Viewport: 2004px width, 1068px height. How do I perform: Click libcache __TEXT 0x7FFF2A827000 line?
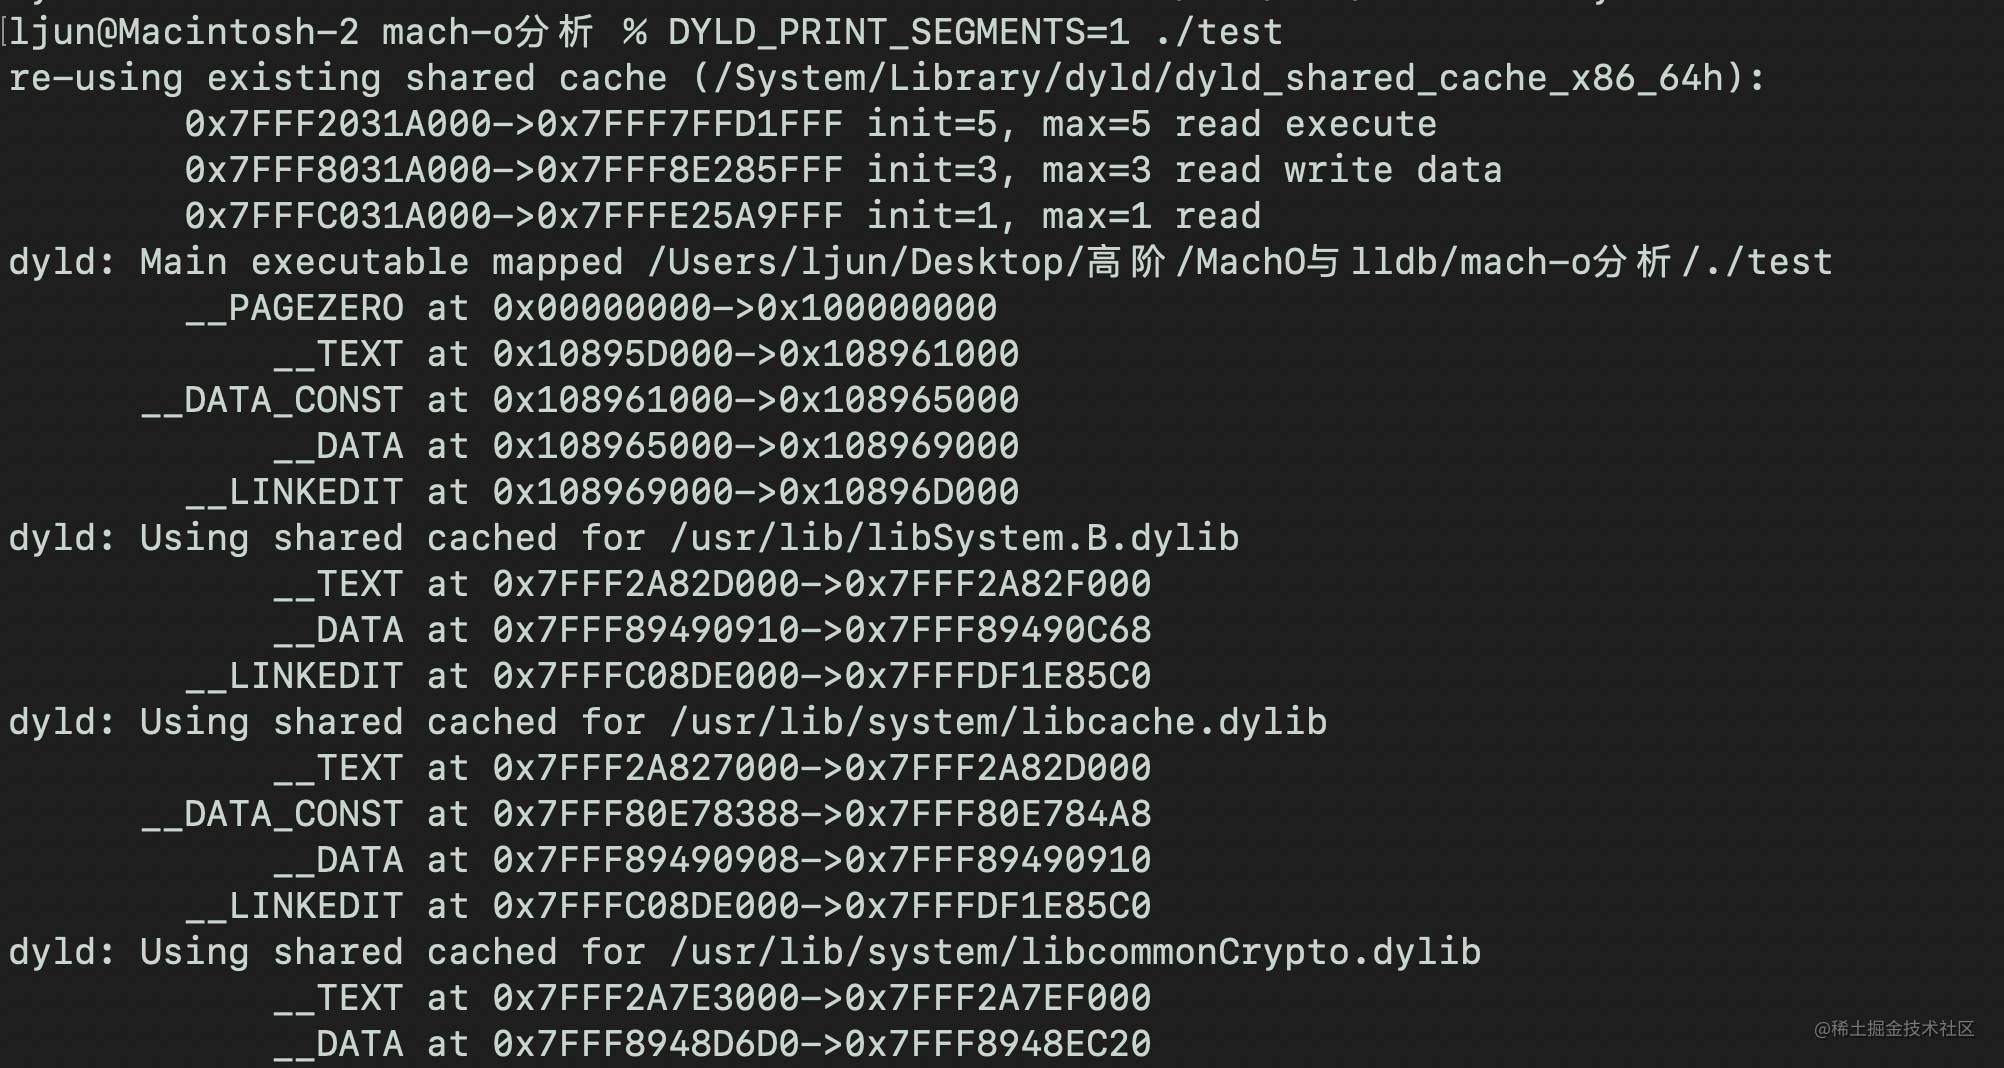point(712,768)
